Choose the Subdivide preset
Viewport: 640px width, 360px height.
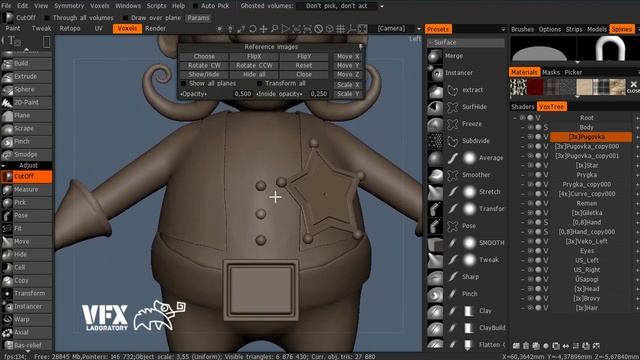click(476, 141)
